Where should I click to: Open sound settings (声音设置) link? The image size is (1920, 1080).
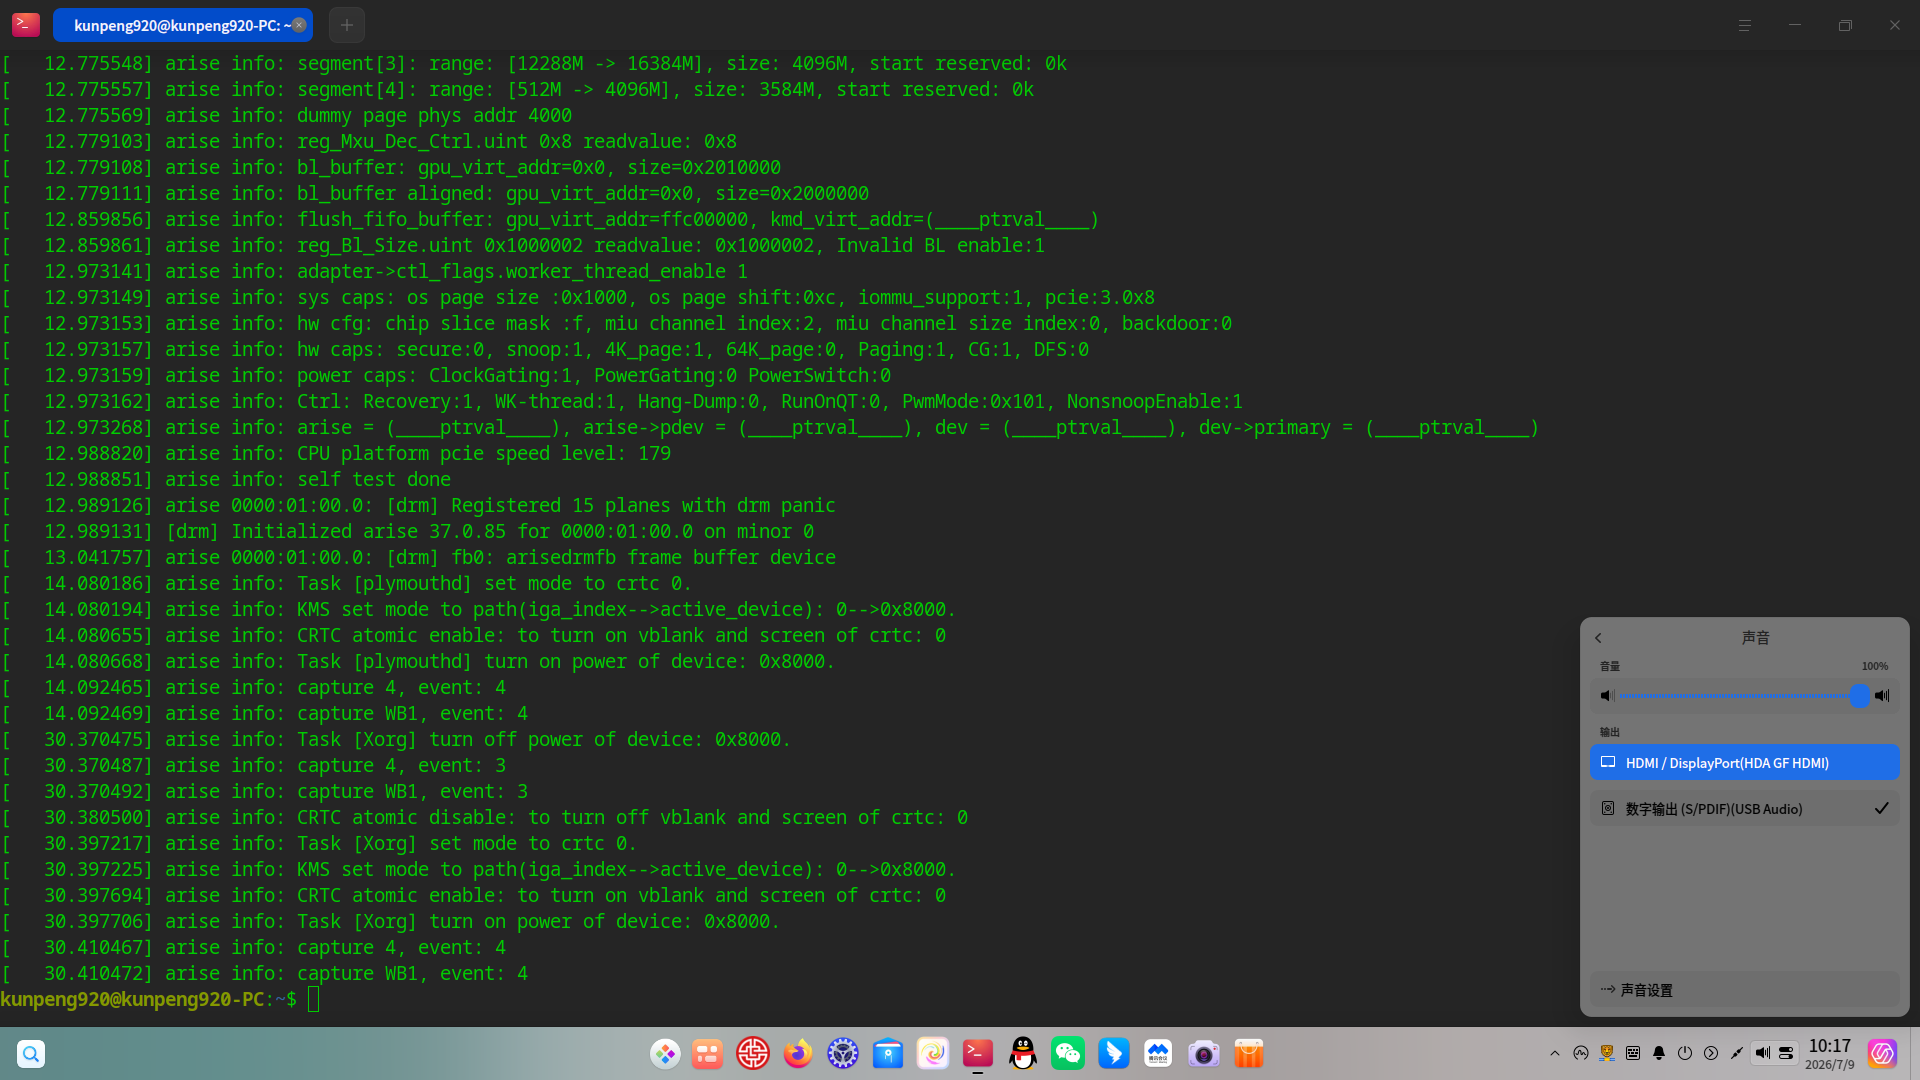click(x=1744, y=990)
